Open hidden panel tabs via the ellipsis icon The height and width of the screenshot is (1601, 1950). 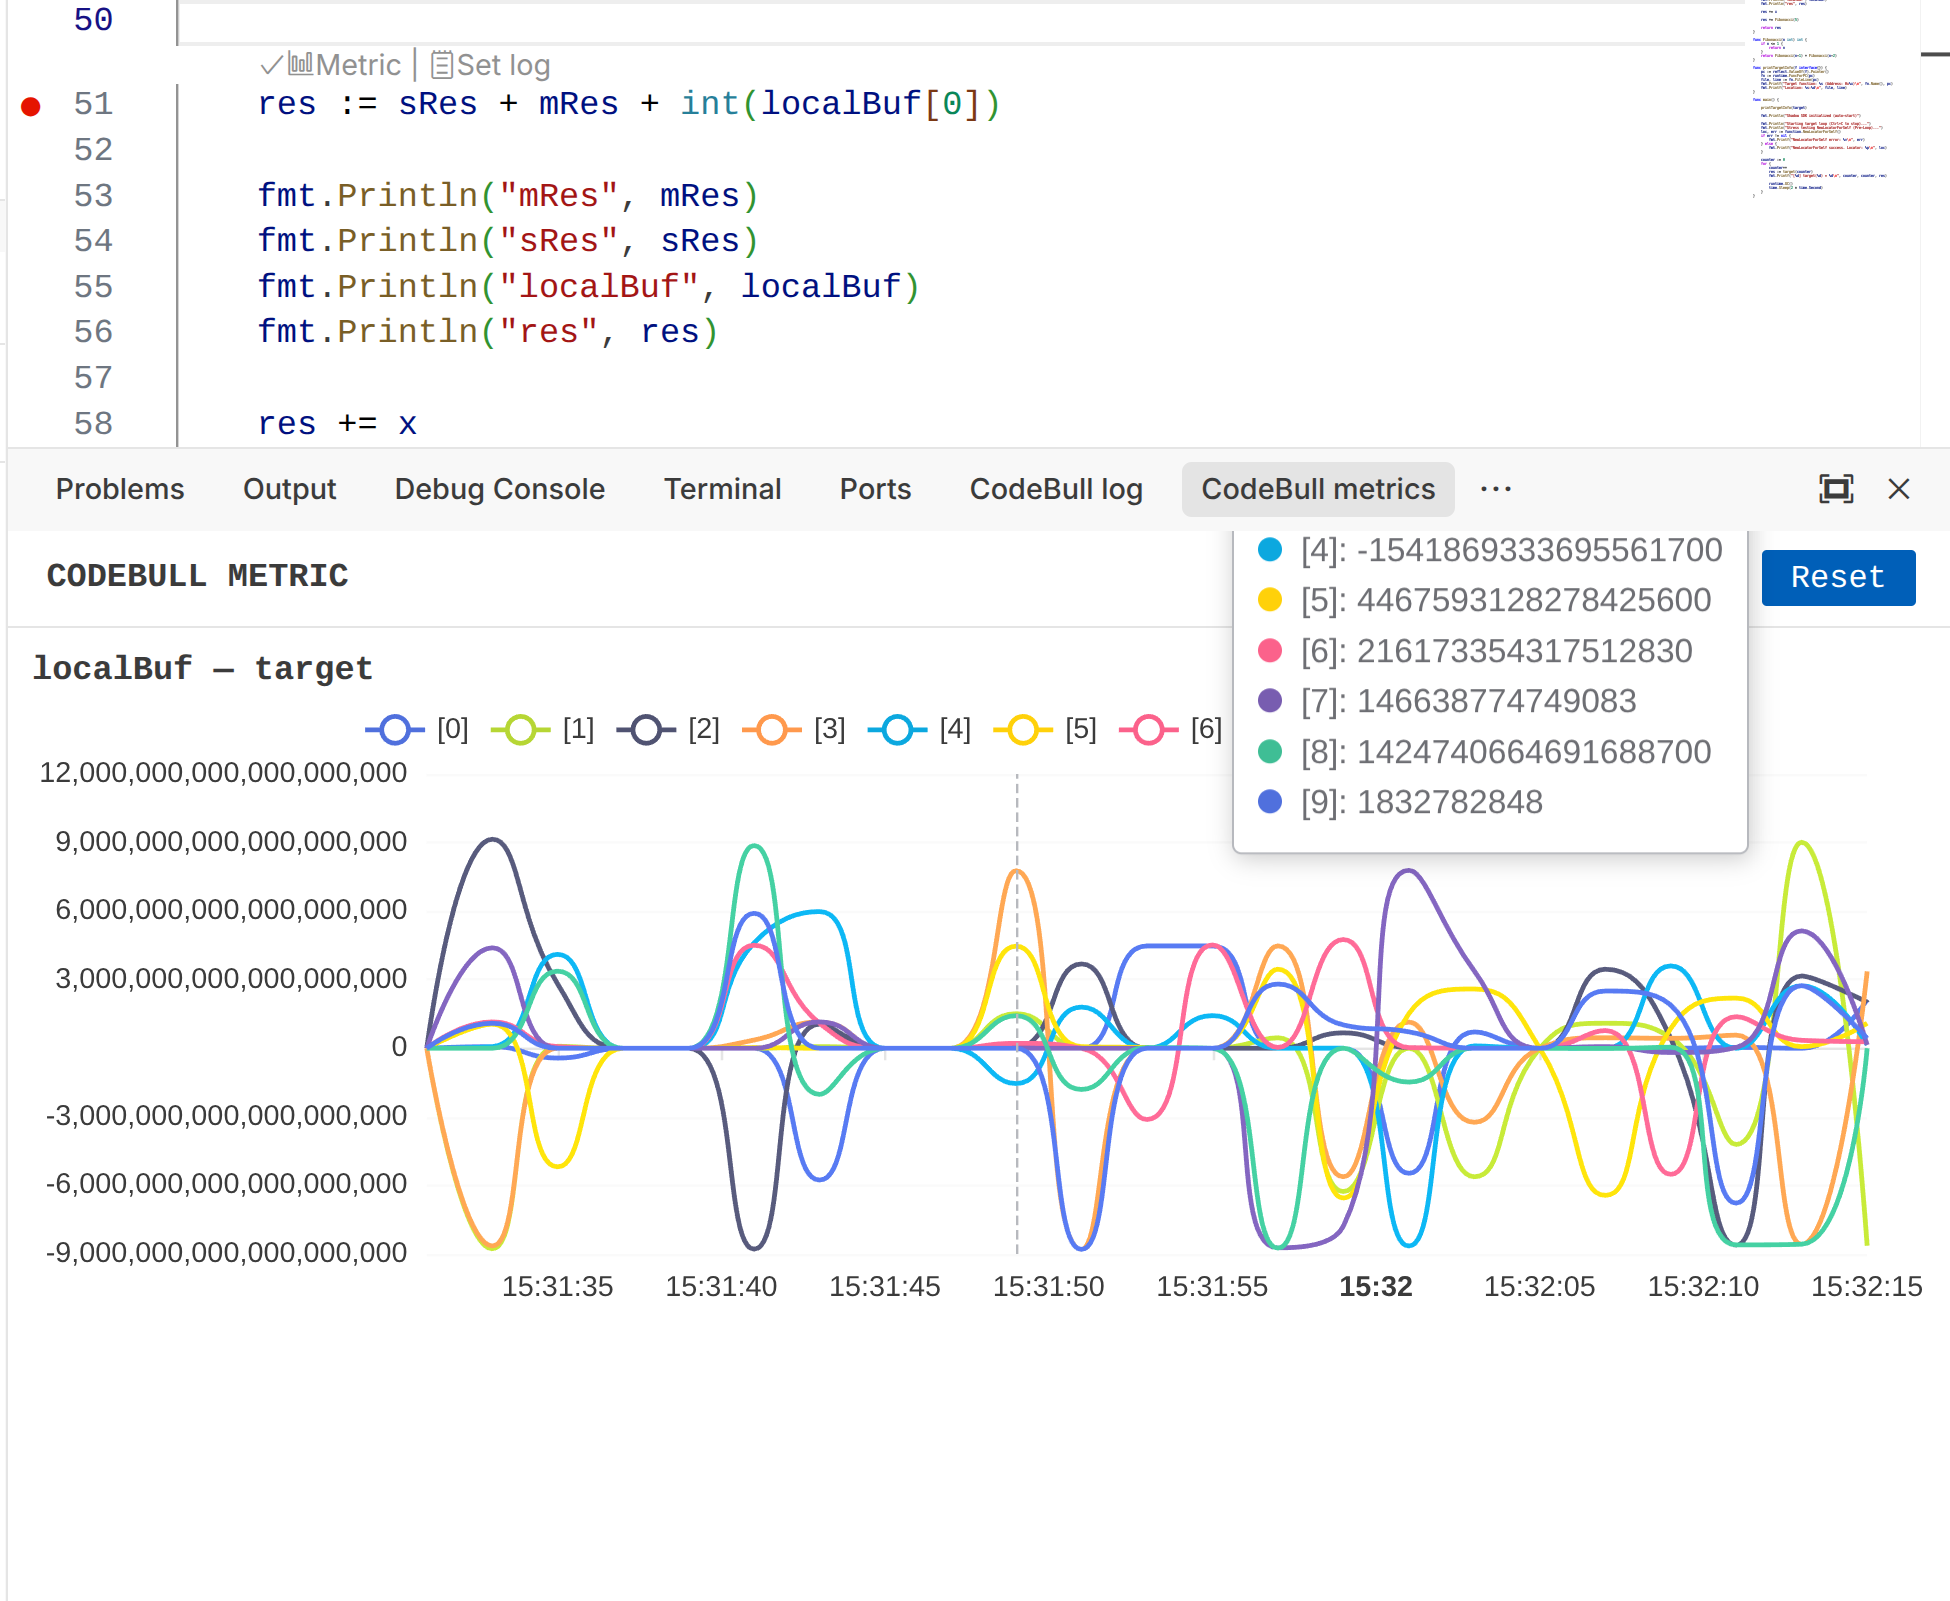coord(1495,489)
